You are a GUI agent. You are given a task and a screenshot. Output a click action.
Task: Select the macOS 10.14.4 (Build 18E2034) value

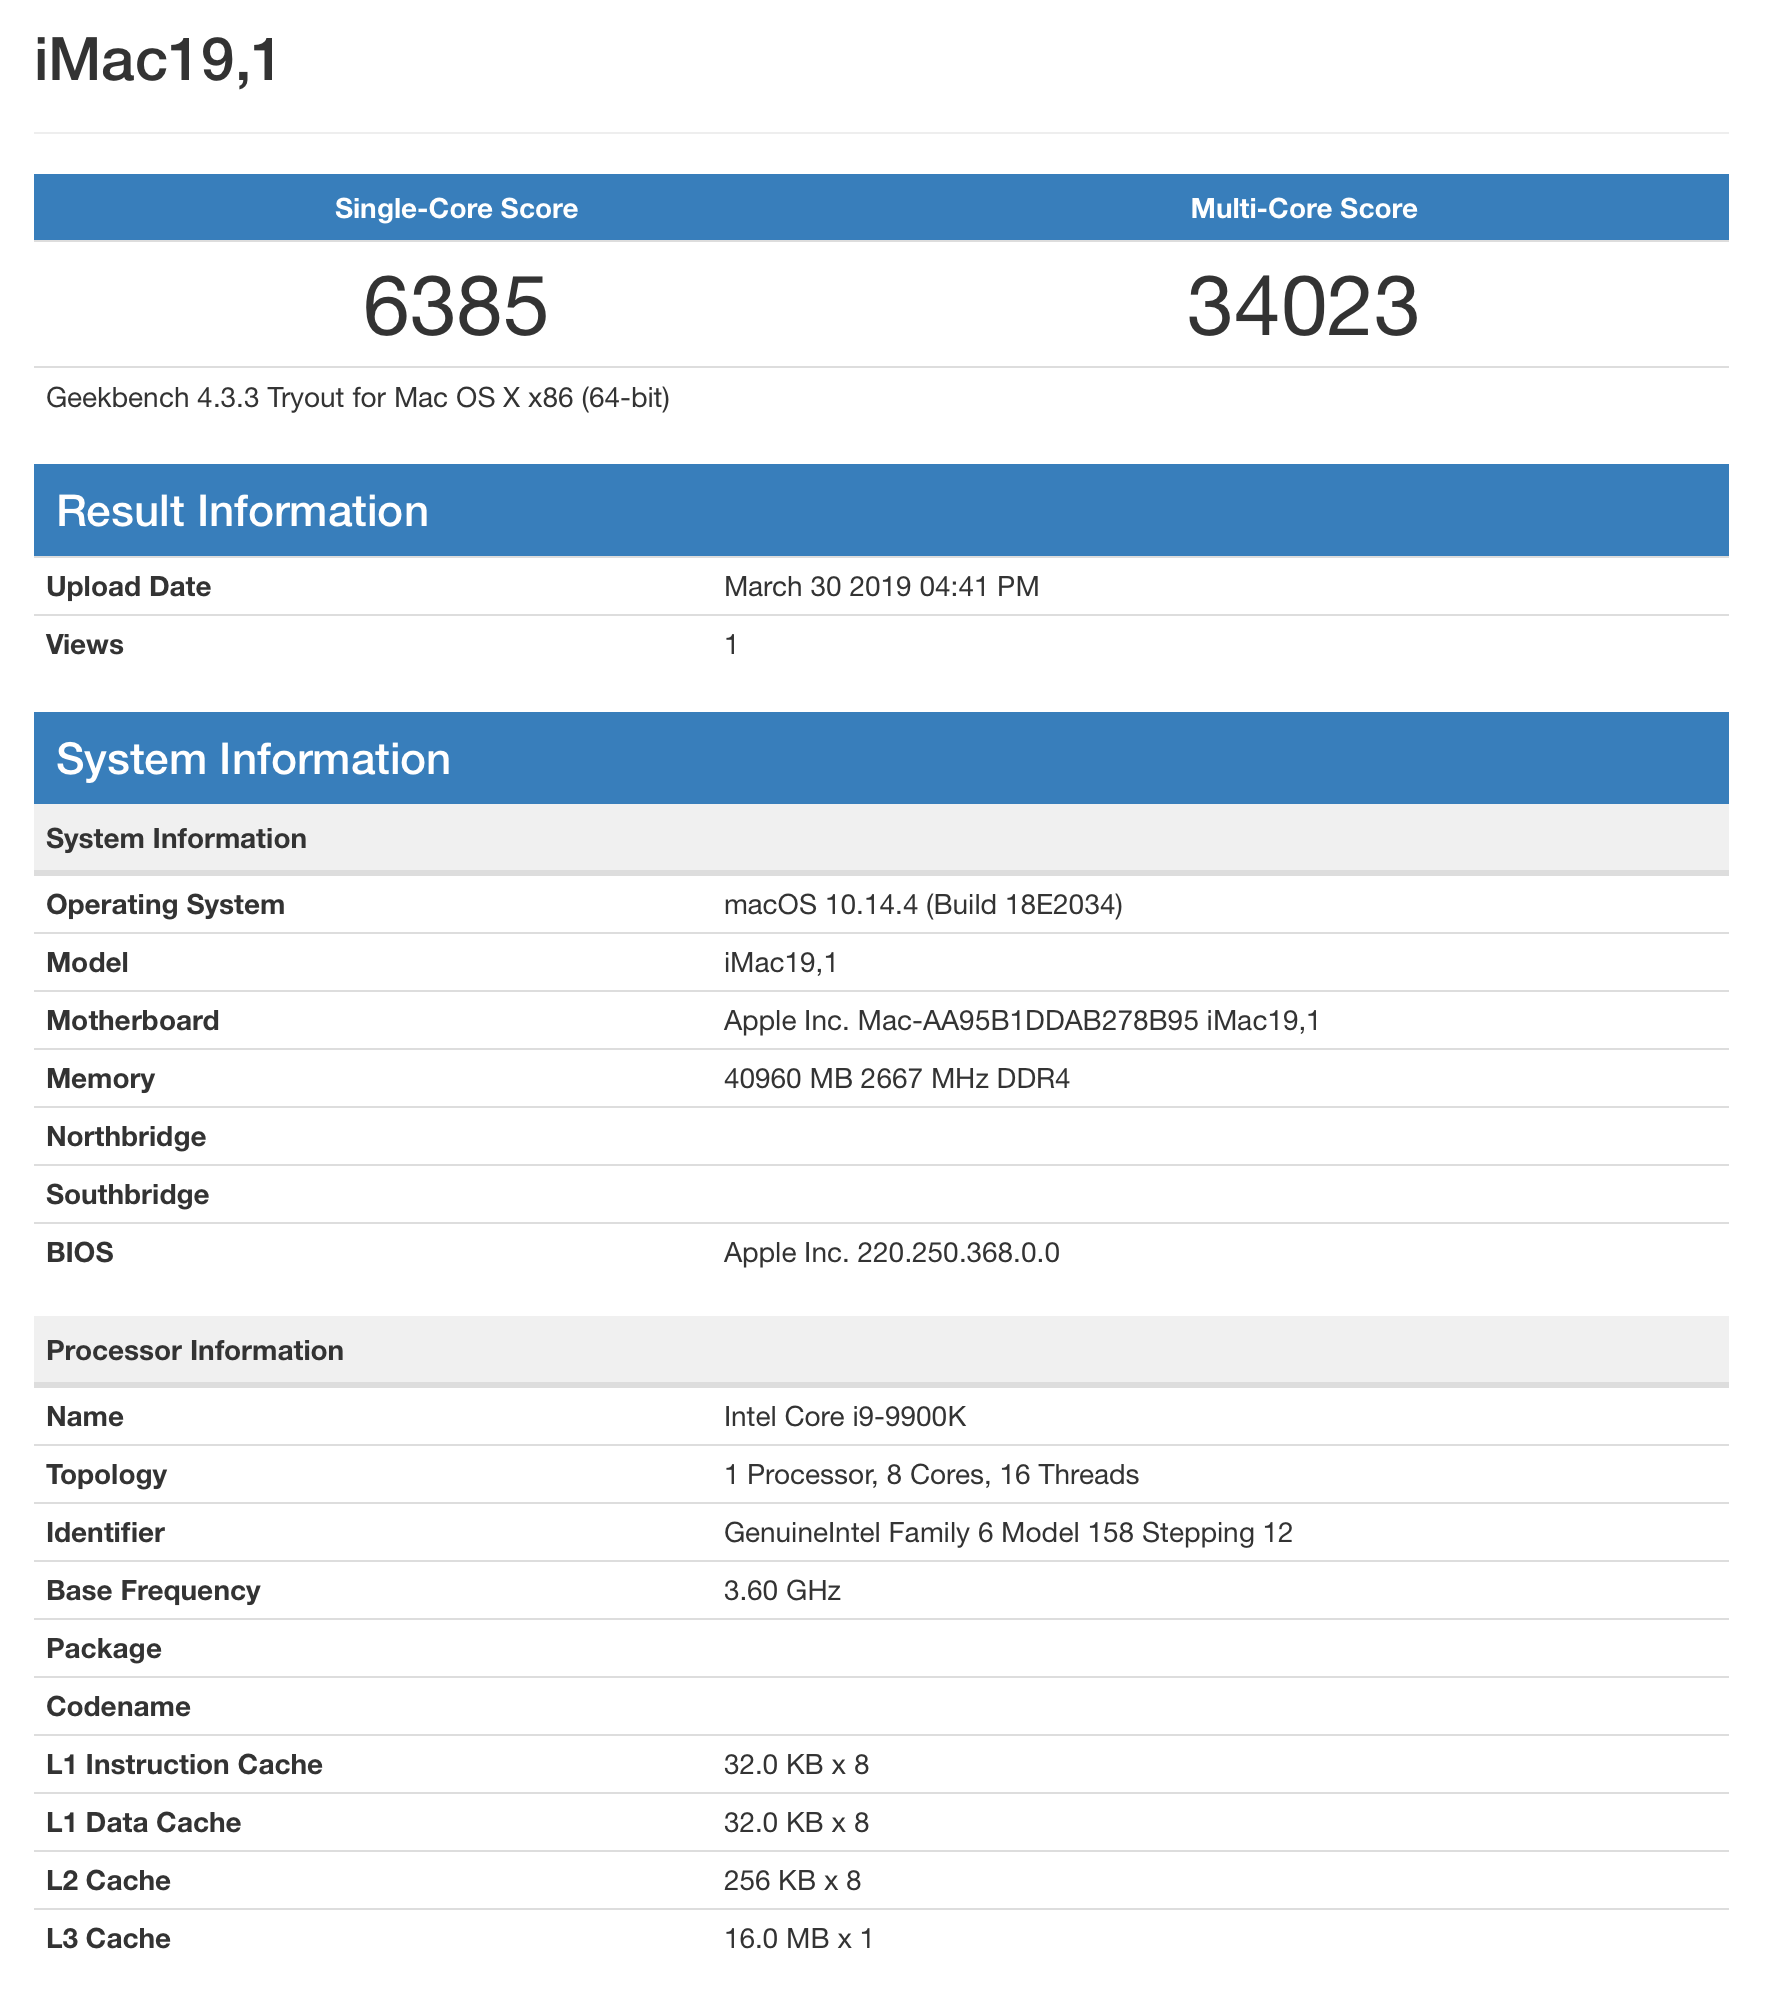[923, 904]
